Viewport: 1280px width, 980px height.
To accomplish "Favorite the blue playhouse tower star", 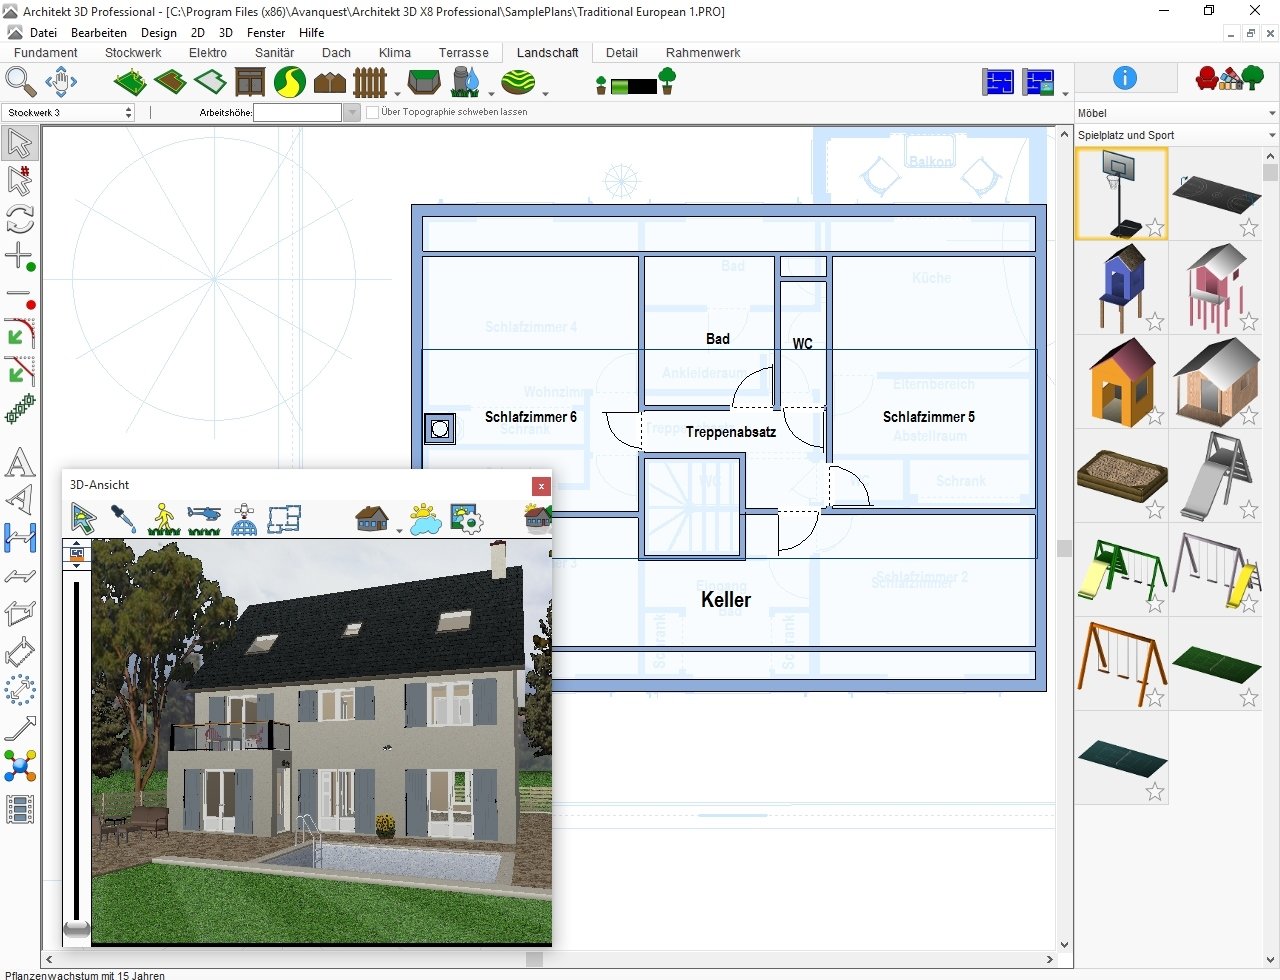I will point(1155,322).
